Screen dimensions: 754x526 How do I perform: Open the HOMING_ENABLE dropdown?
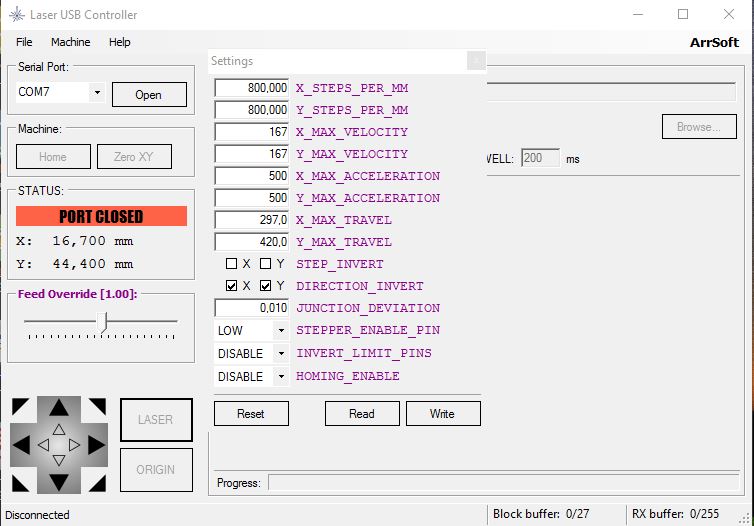pyautogui.click(x=281, y=376)
